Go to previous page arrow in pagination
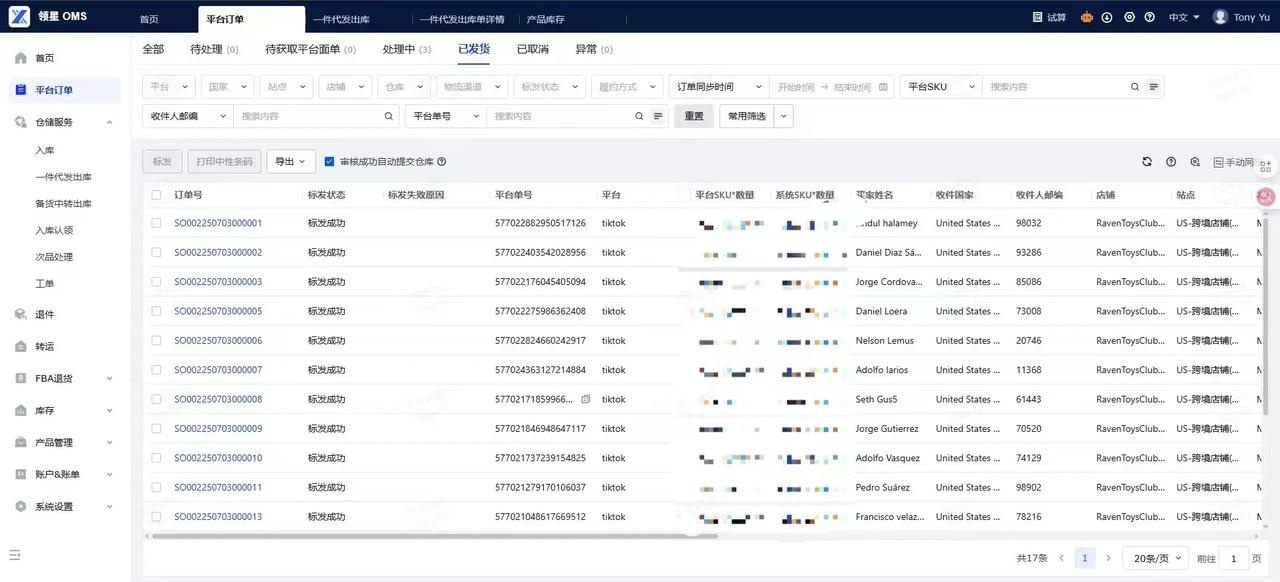1280x582 pixels. pos(1061,558)
